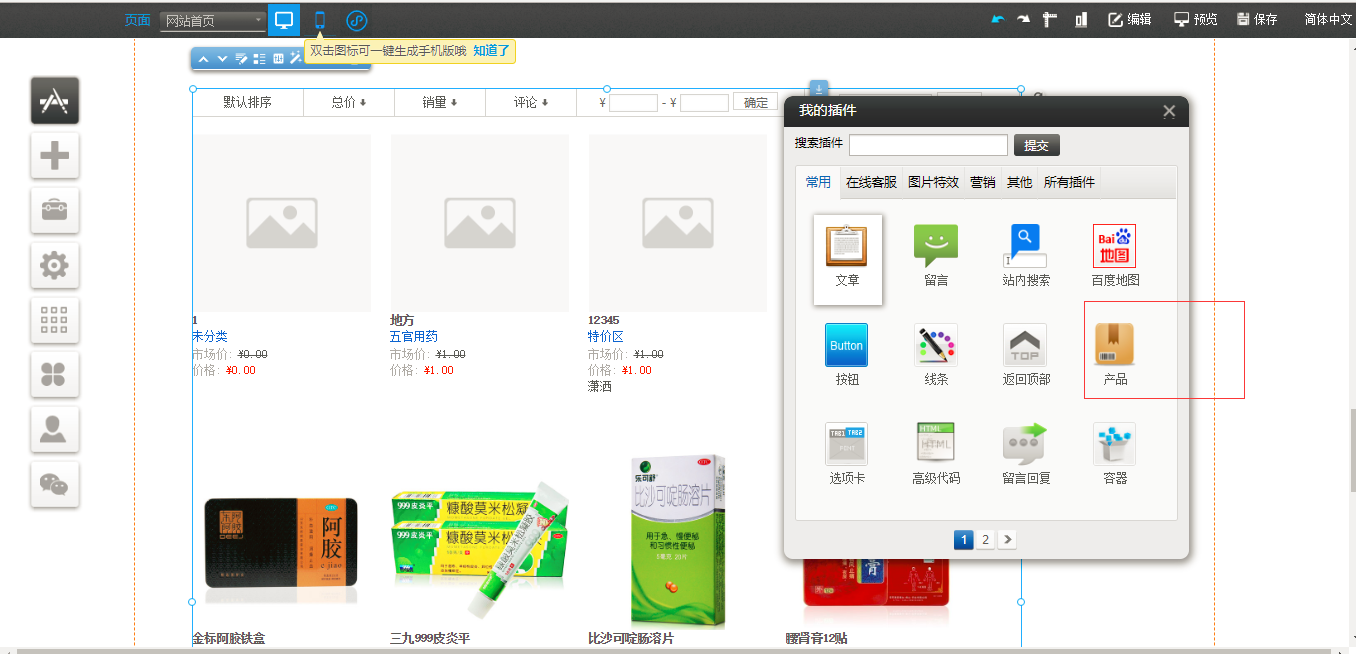Click the undo arrow in top toolbar
This screenshot has width=1356, height=654.
pyautogui.click(x=997, y=20)
